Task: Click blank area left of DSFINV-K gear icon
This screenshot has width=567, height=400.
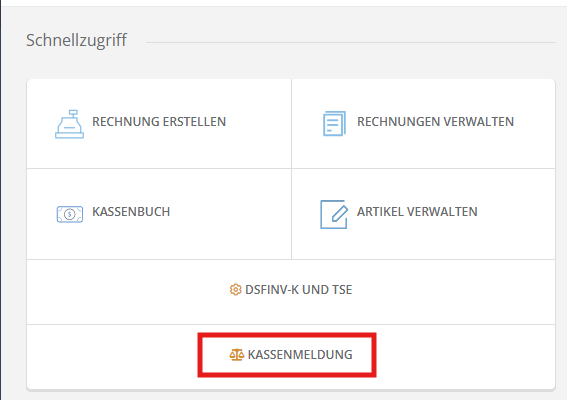Action: 127,292
